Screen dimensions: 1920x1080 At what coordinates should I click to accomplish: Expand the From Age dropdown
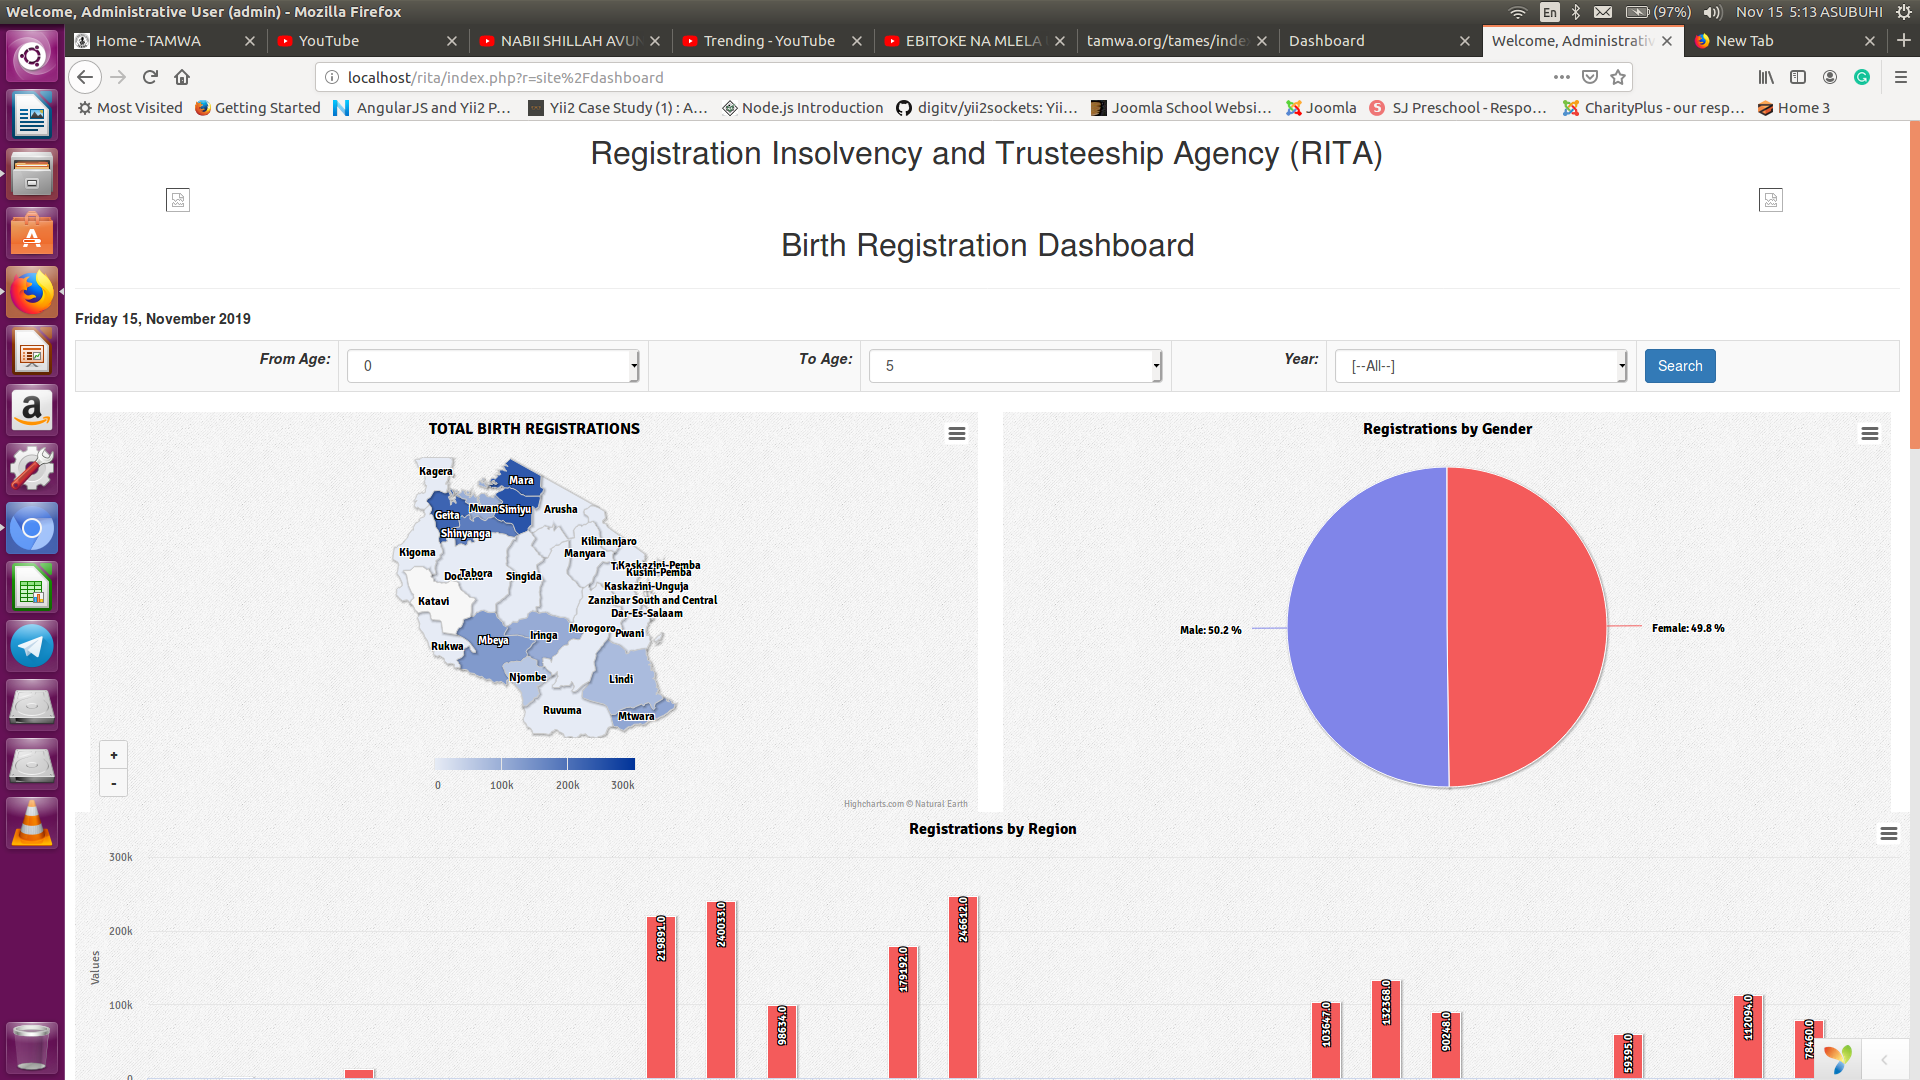493,366
